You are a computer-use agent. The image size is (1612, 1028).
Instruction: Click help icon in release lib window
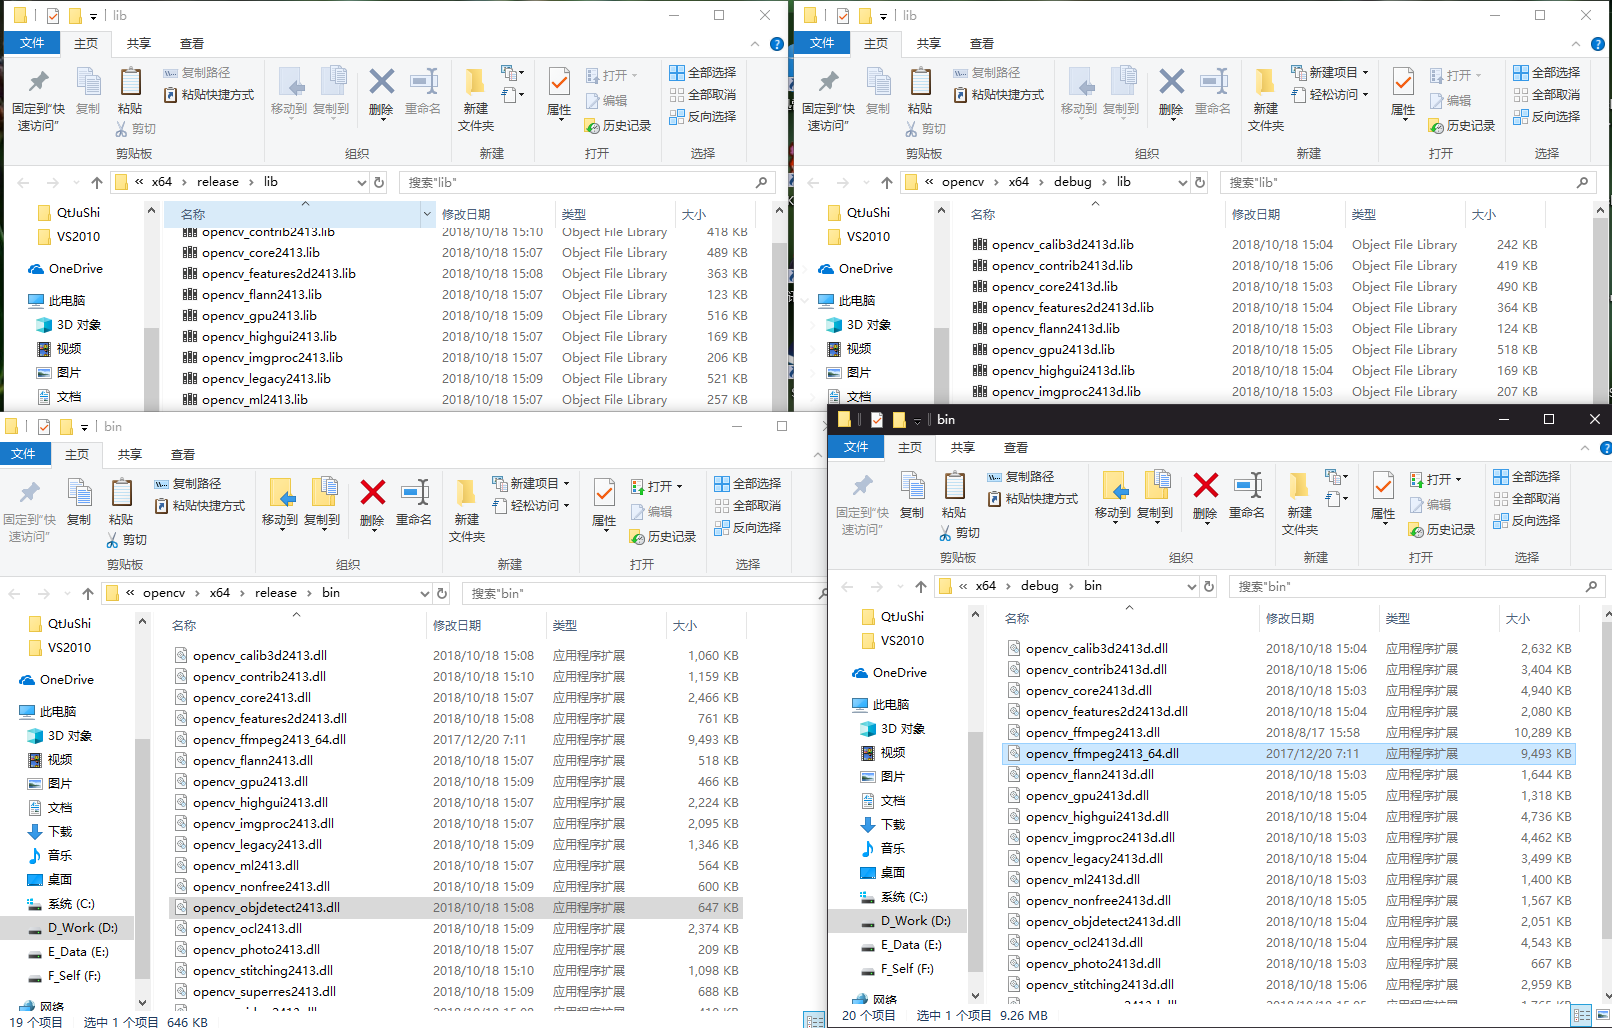pyautogui.click(x=777, y=44)
